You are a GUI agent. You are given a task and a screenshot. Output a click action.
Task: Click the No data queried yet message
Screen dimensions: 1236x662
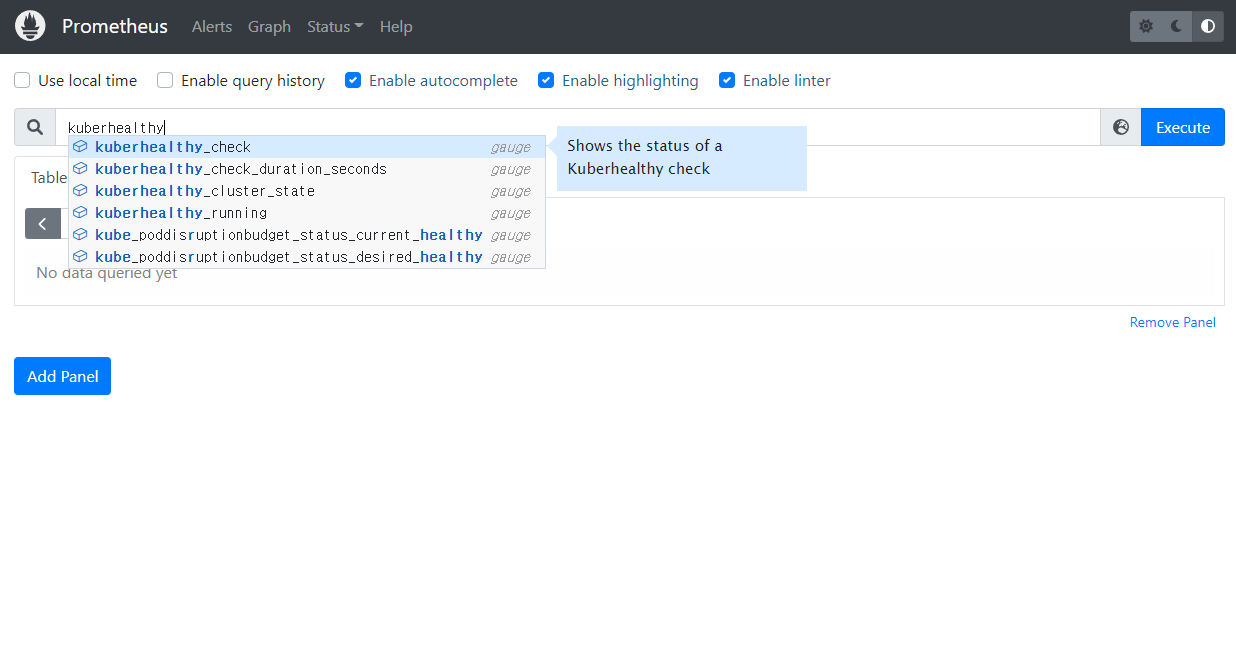coord(107,273)
